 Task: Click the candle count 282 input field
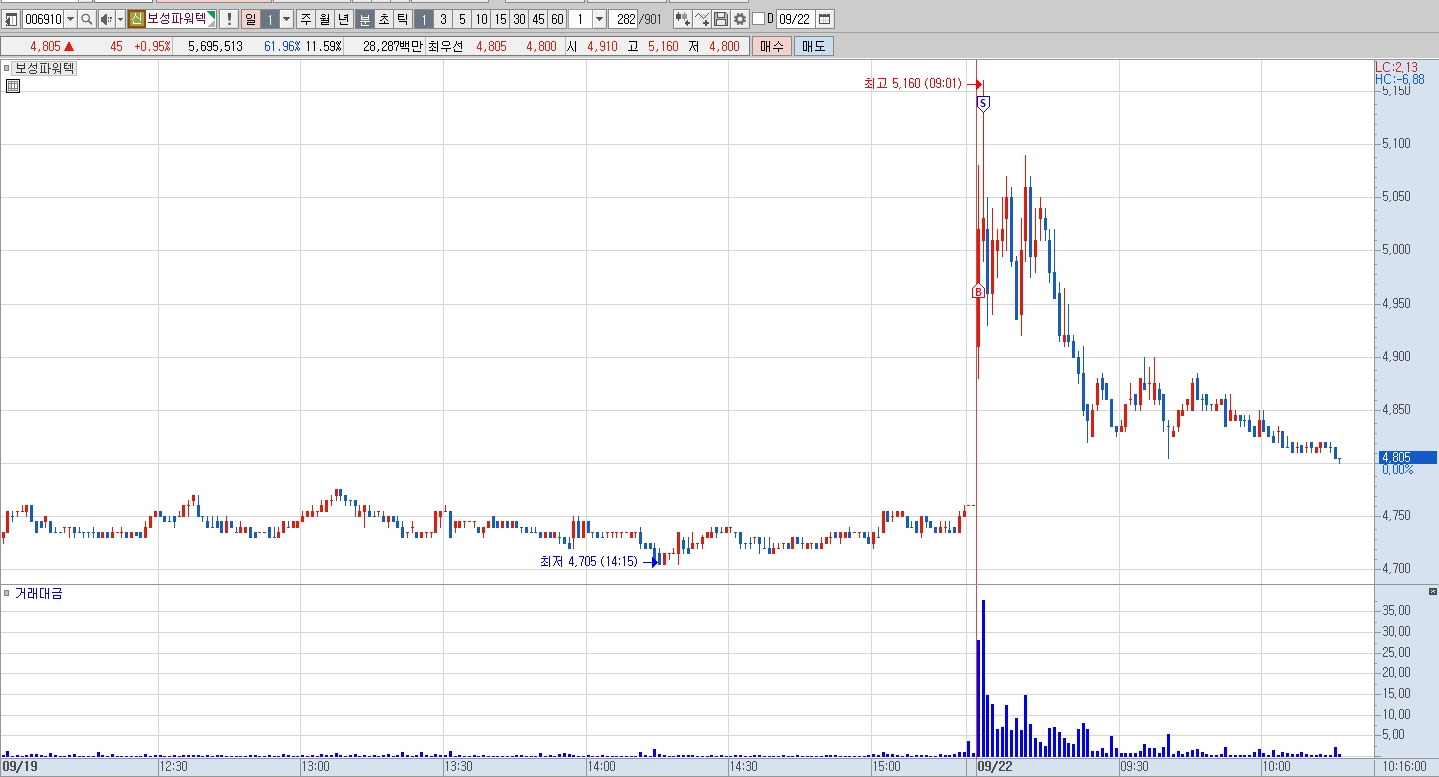[623, 19]
